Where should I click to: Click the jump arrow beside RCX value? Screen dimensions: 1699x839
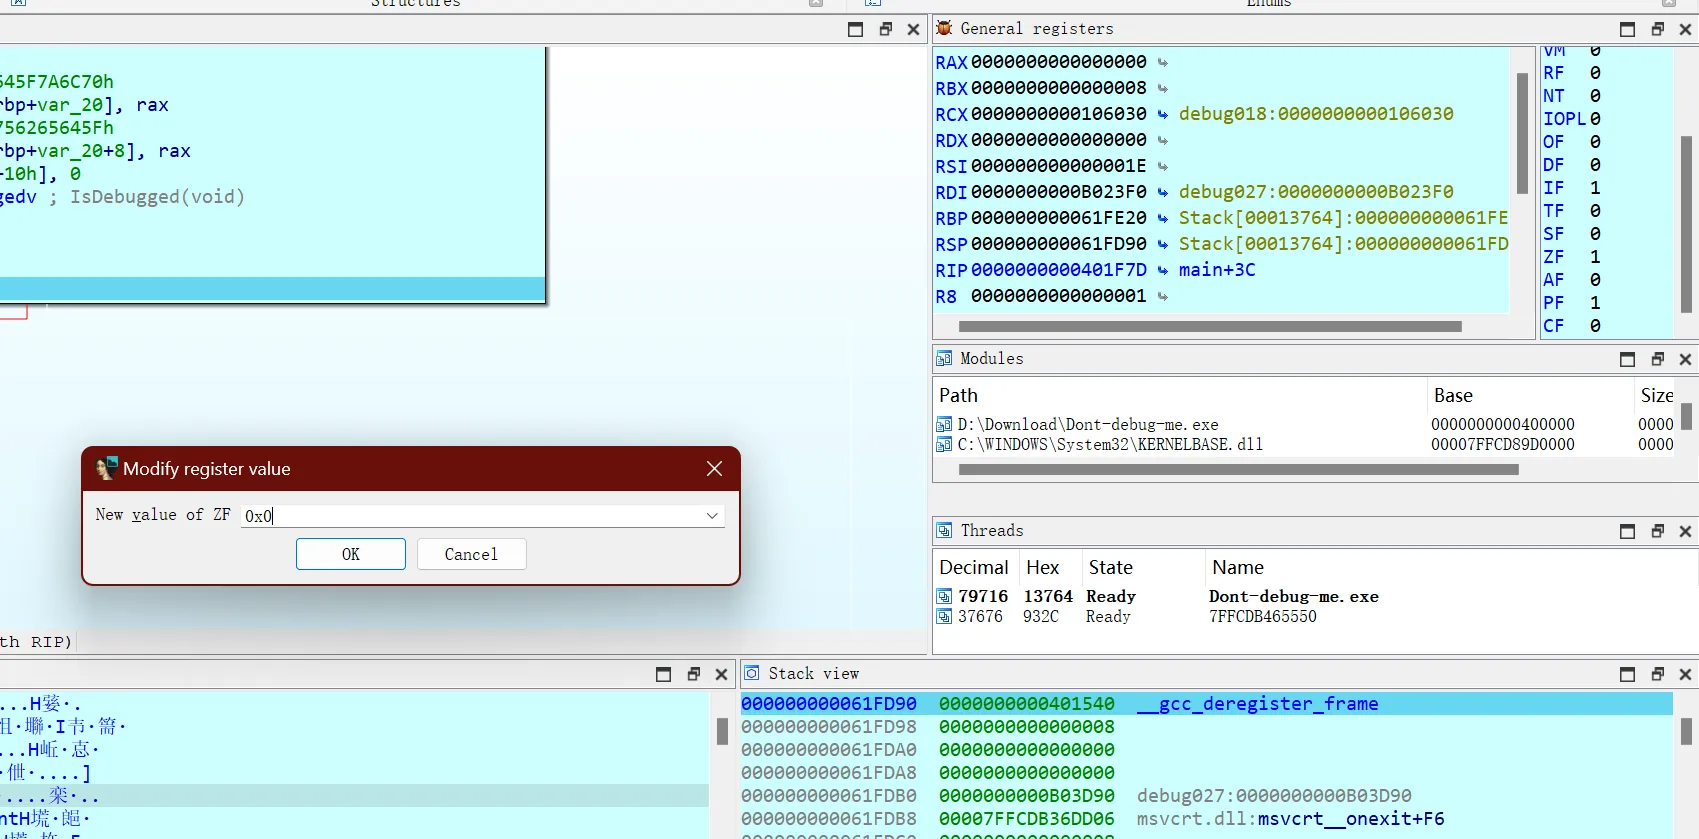(1162, 114)
